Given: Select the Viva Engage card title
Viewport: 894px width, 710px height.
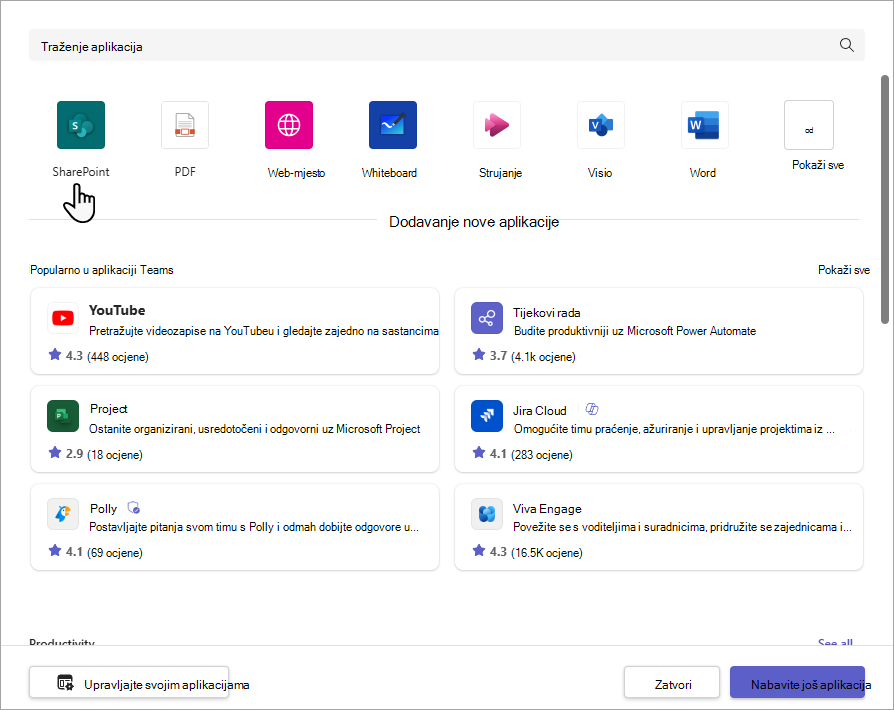Looking at the screenshot, I should tap(547, 509).
